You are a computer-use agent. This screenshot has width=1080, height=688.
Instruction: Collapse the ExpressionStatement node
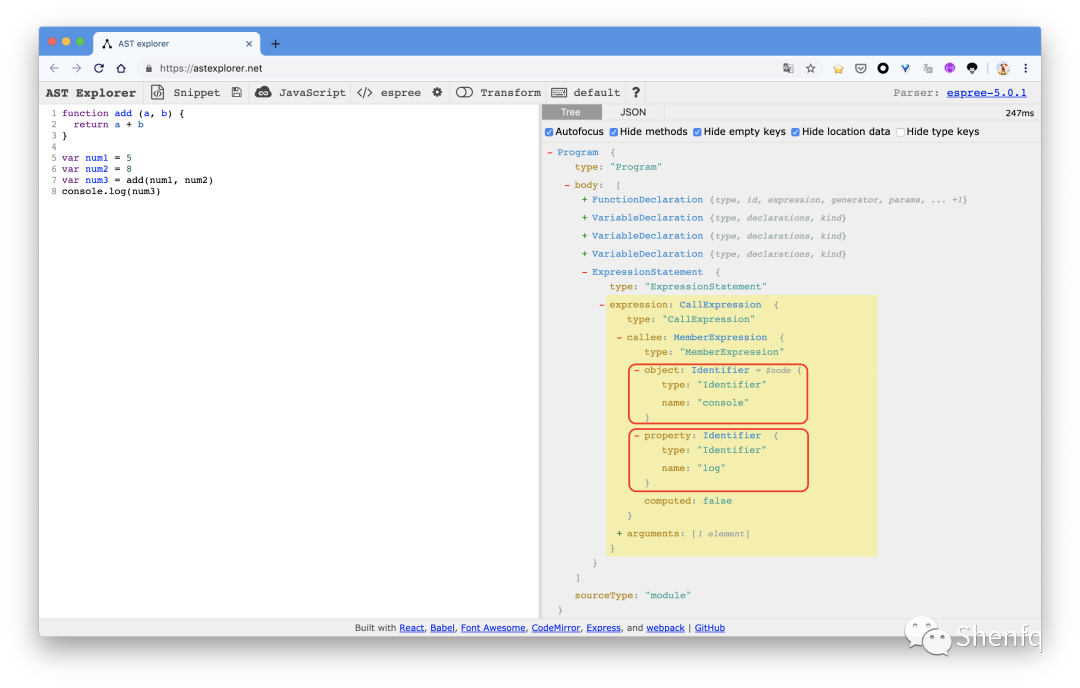click(584, 273)
